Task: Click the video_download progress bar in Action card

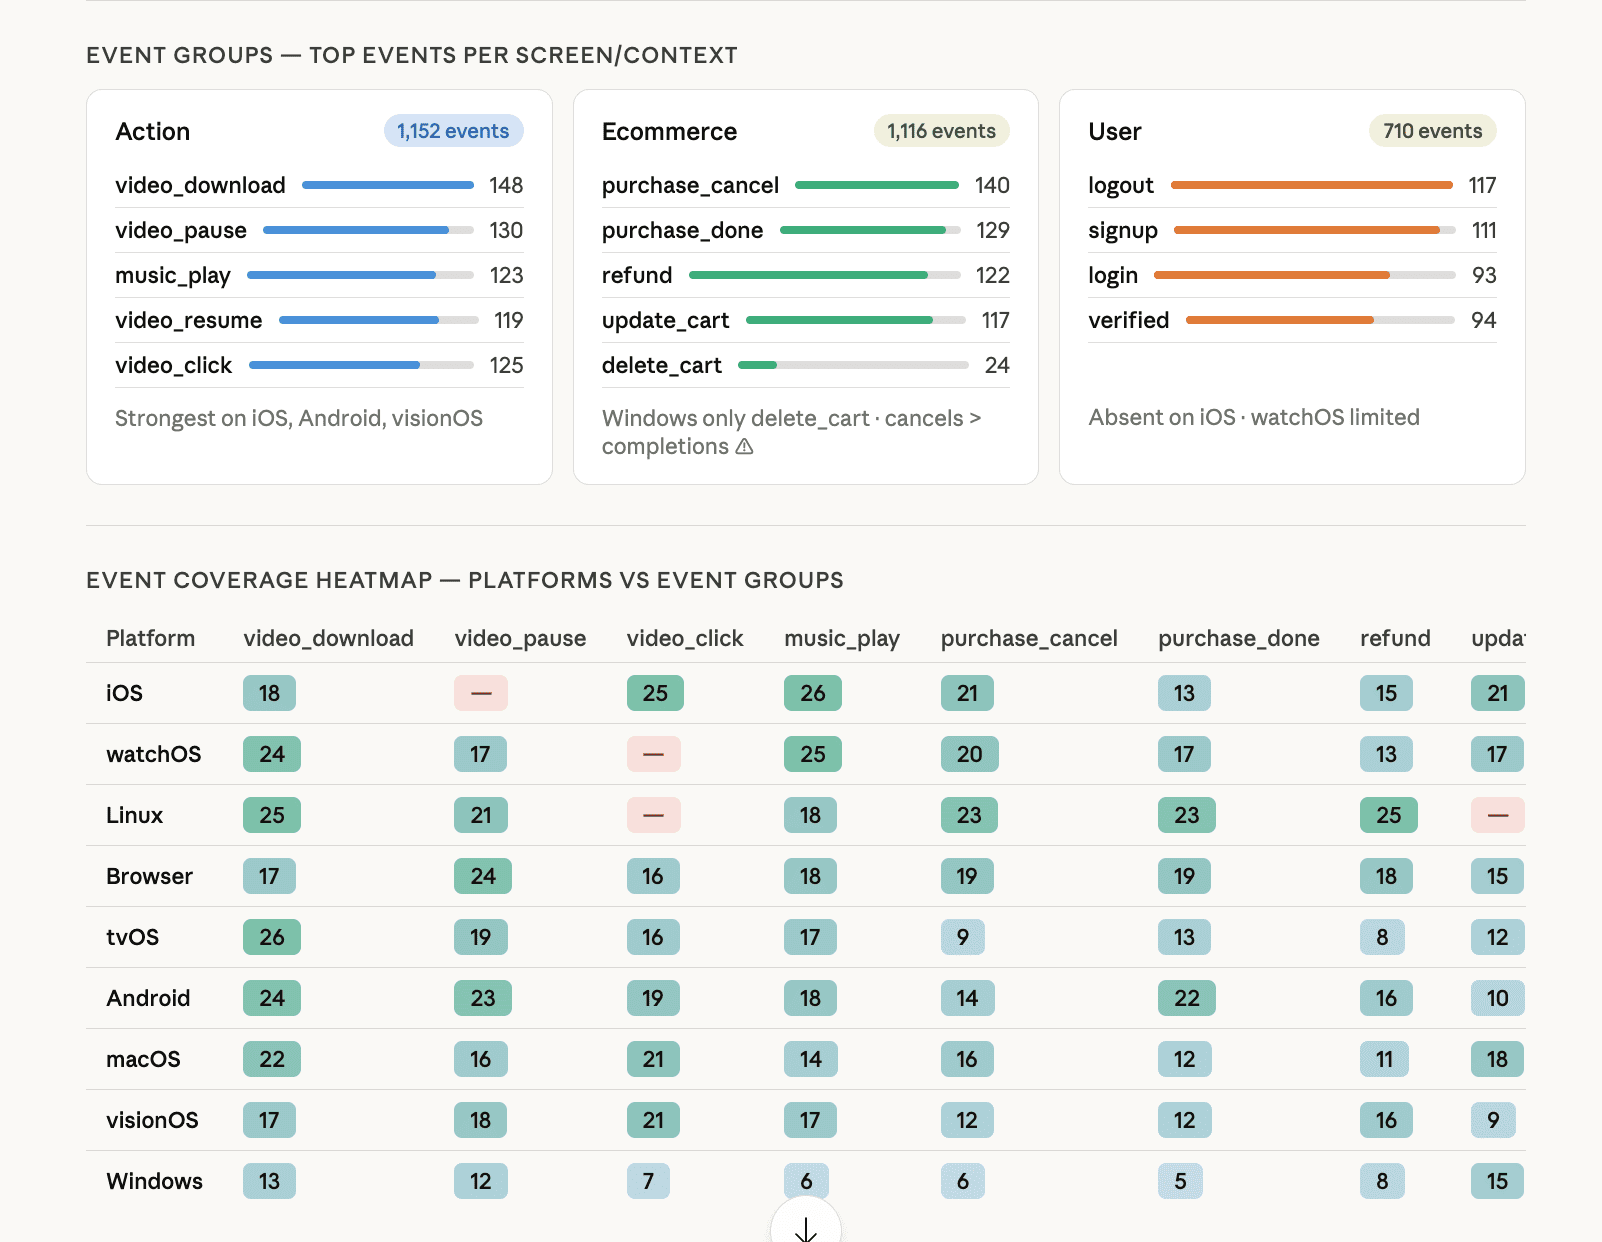Action: [x=387, y=185]
